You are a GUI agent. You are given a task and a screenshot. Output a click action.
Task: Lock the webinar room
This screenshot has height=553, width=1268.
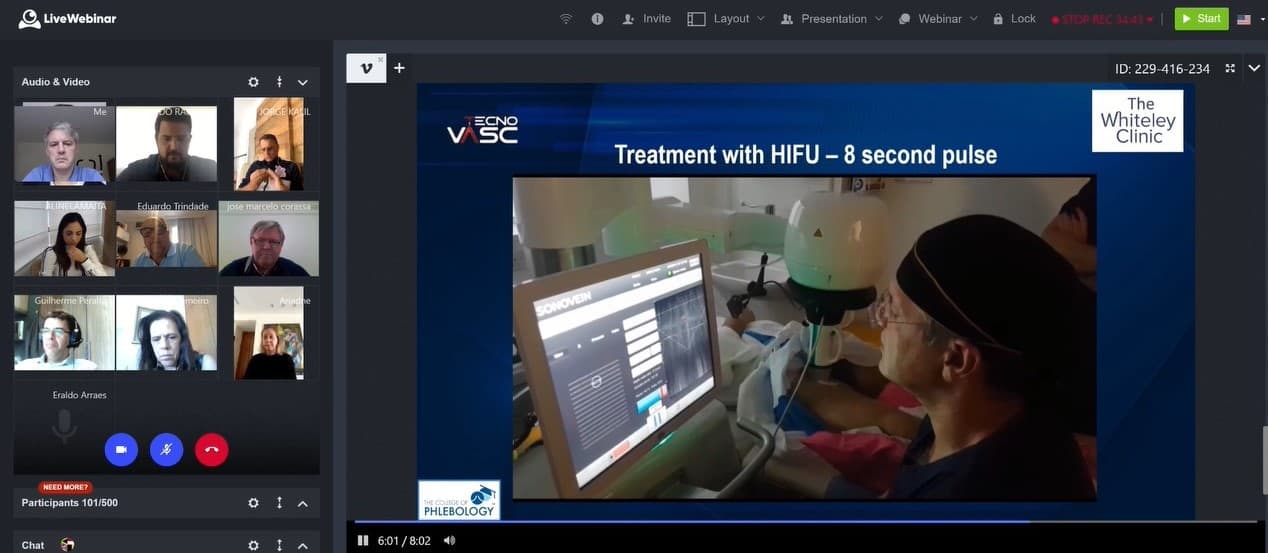point(1014,19)
